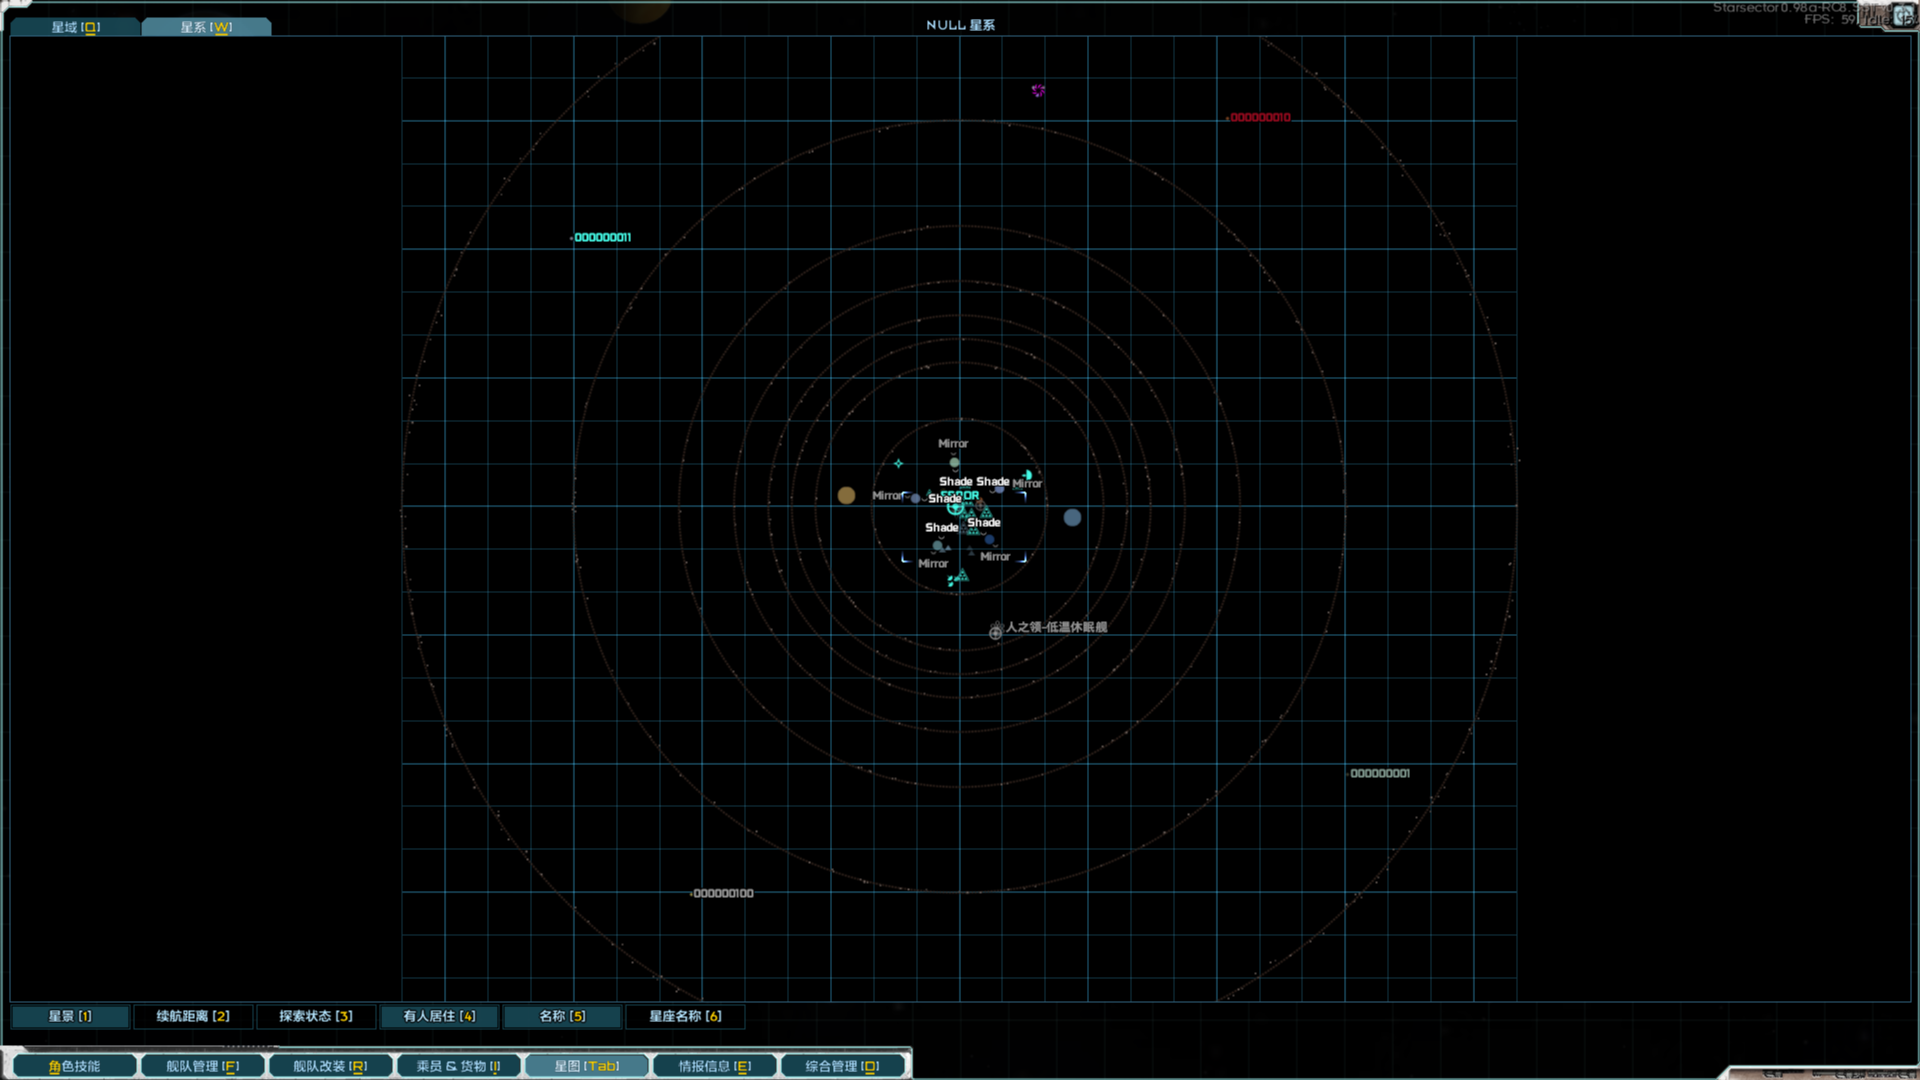Select the brown star on the left of the system

[x=846, y=495]
